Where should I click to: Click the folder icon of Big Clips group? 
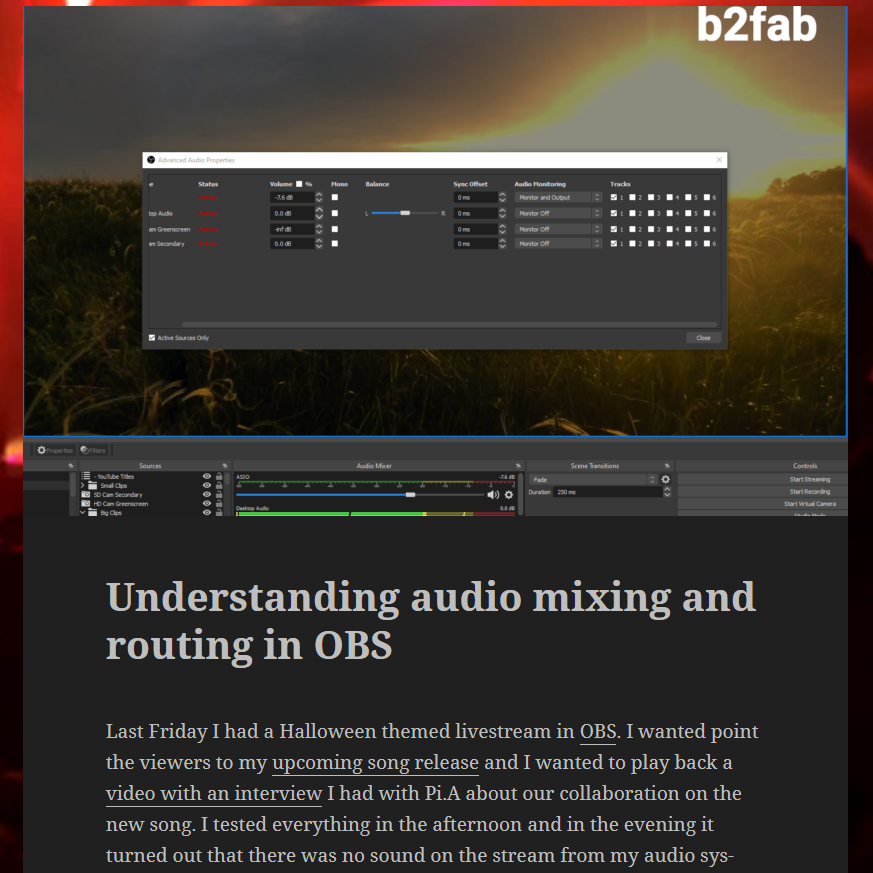coord(92,512)
